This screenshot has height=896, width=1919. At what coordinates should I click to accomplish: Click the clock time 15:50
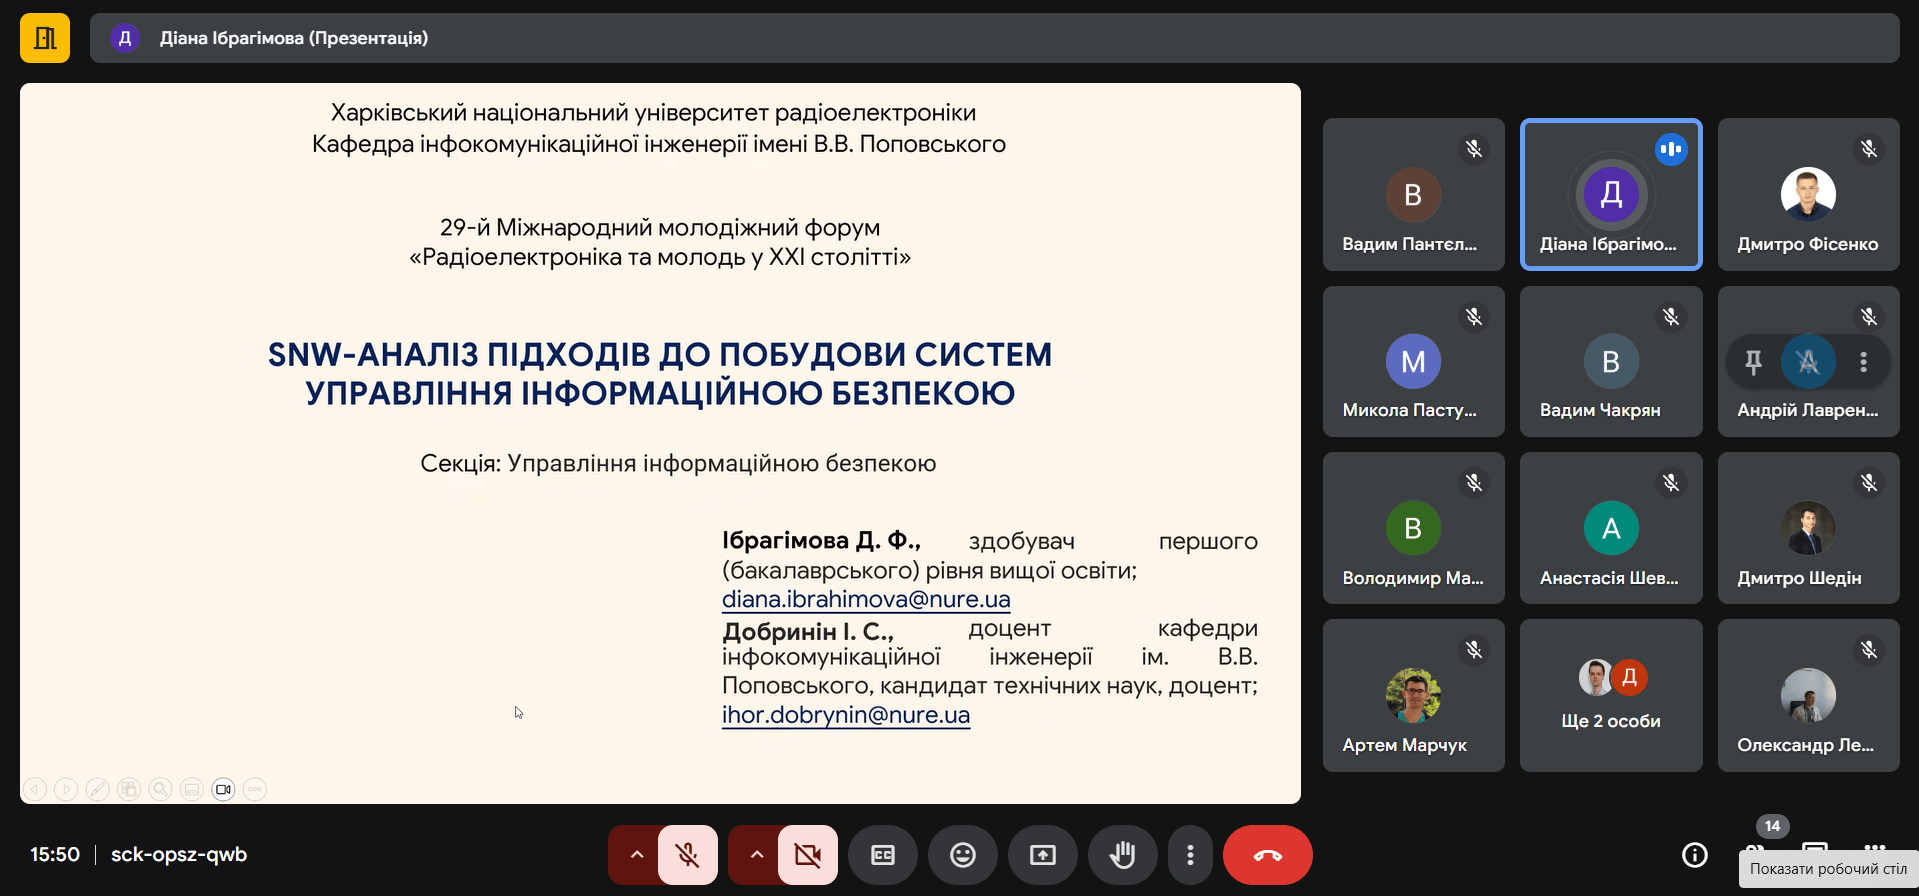[x=55, y=854]
